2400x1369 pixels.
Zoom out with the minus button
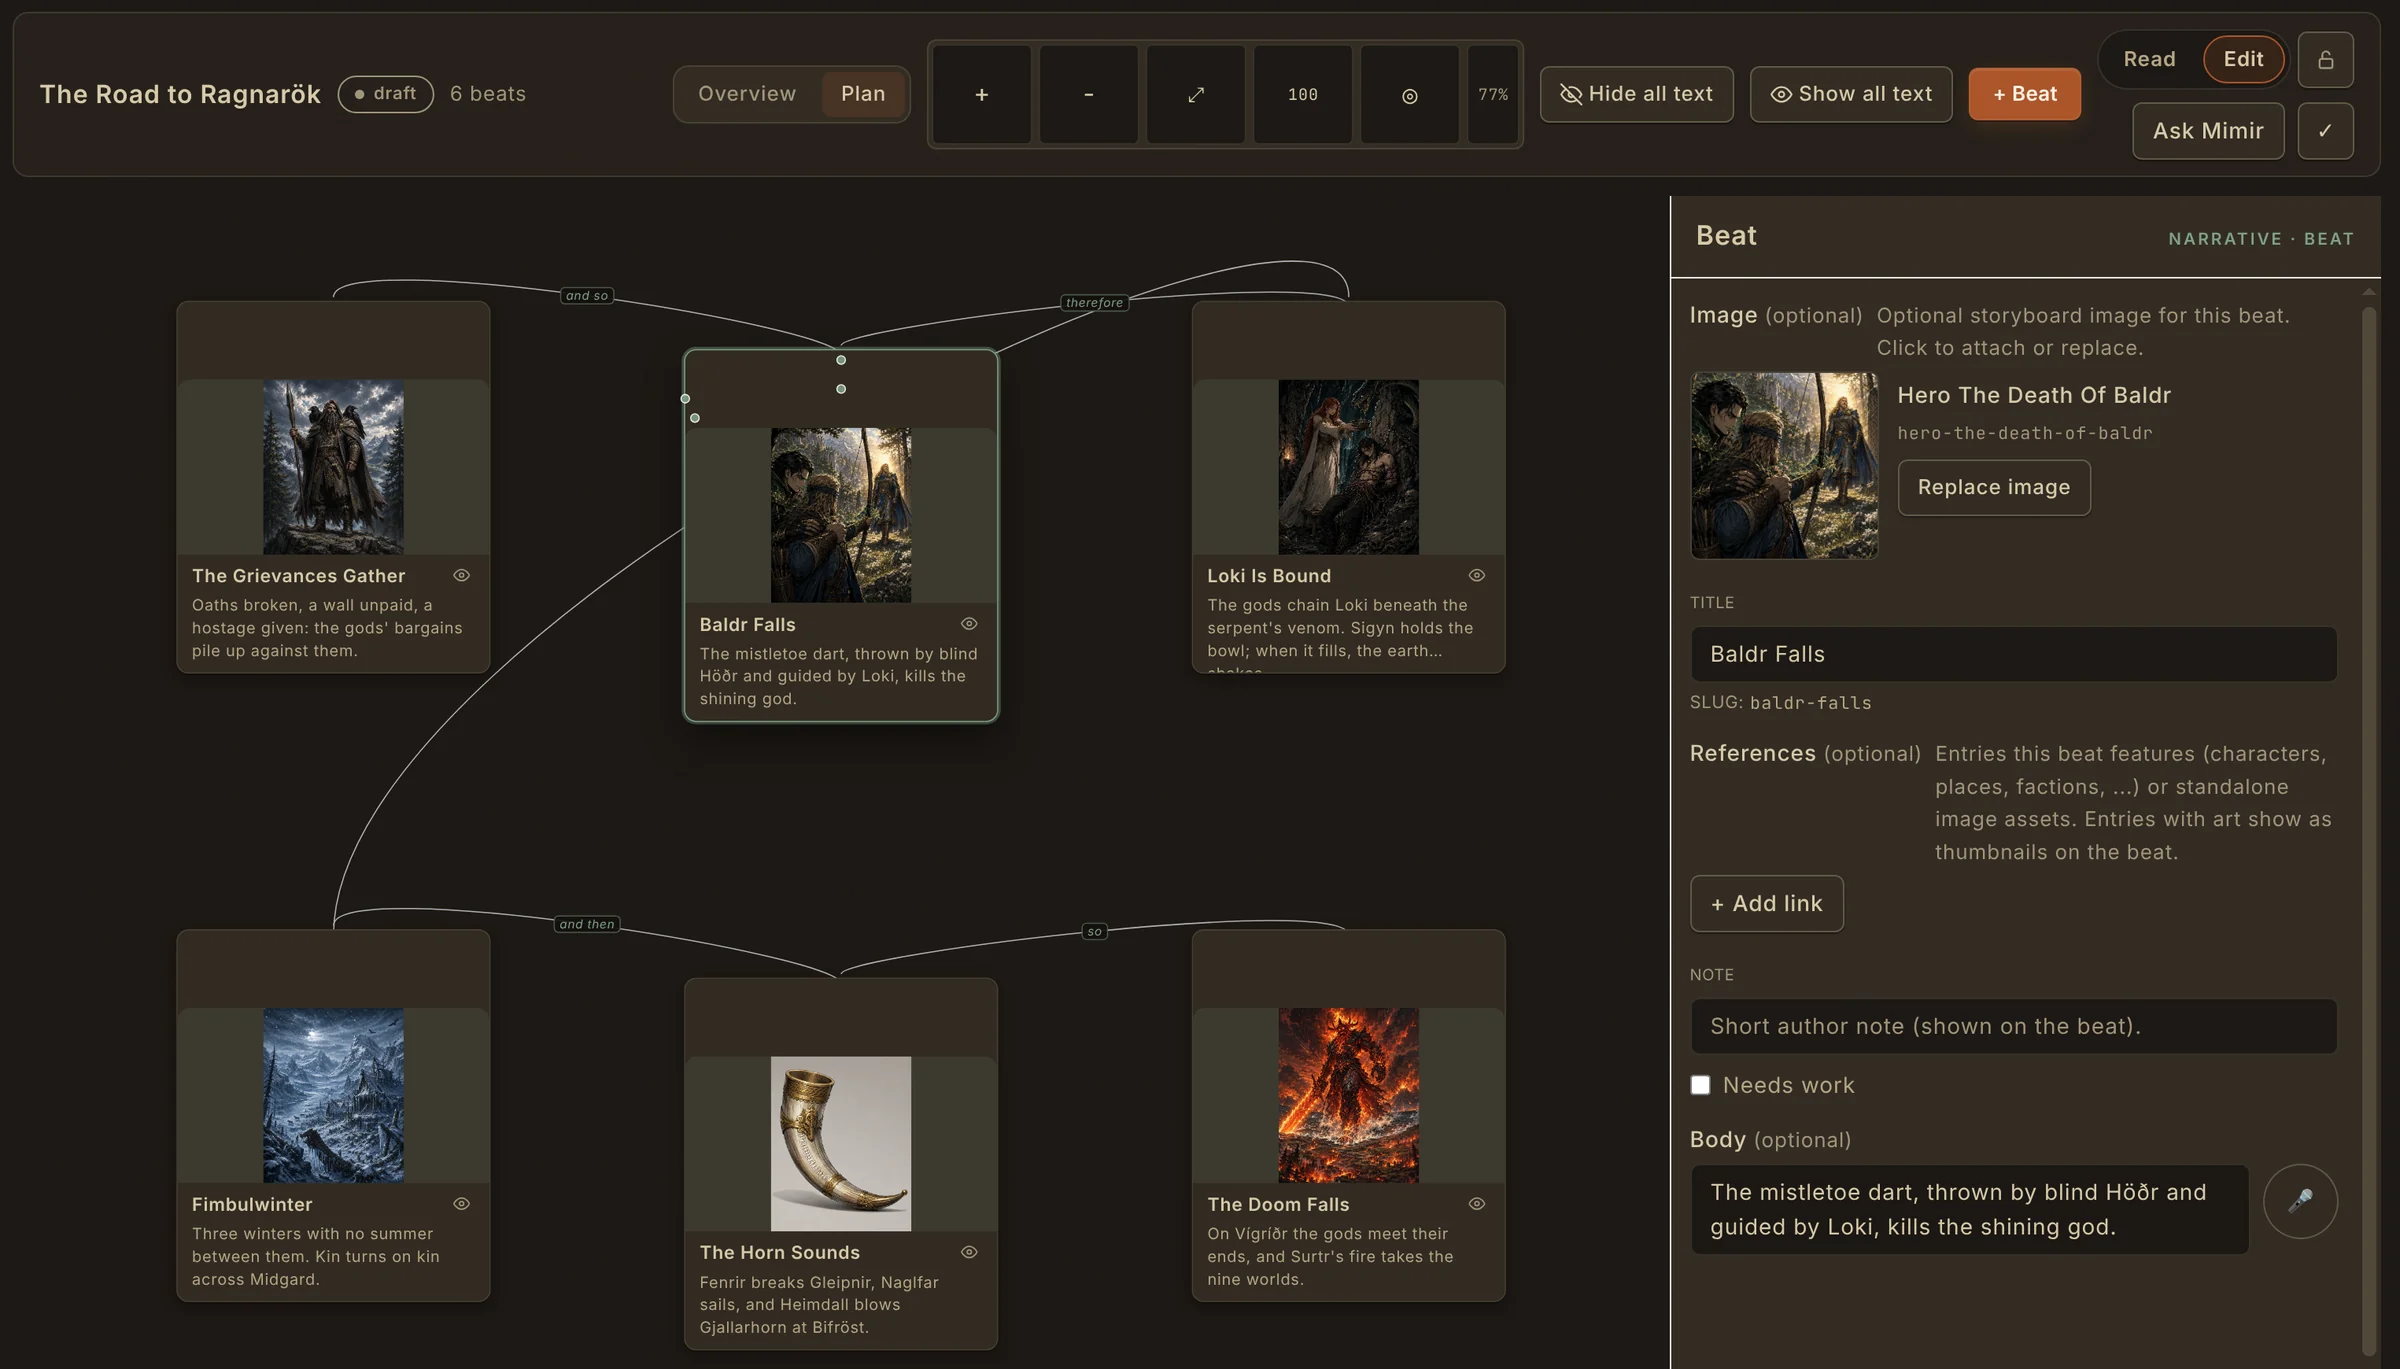(x=1088, y=94)
